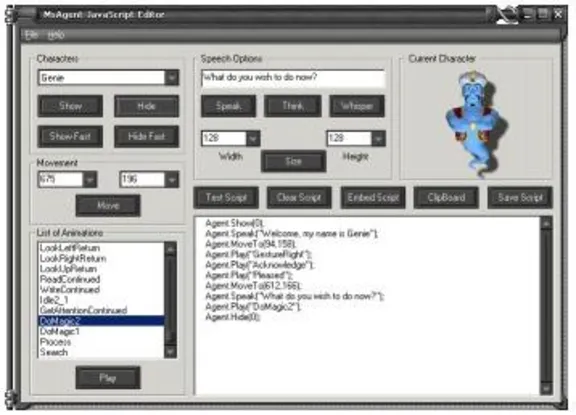The height and width of the screenshot is (415, 576).
Task: Minimize the MsAgent JavaScript Editor window
Action: [x=528, y=14]
